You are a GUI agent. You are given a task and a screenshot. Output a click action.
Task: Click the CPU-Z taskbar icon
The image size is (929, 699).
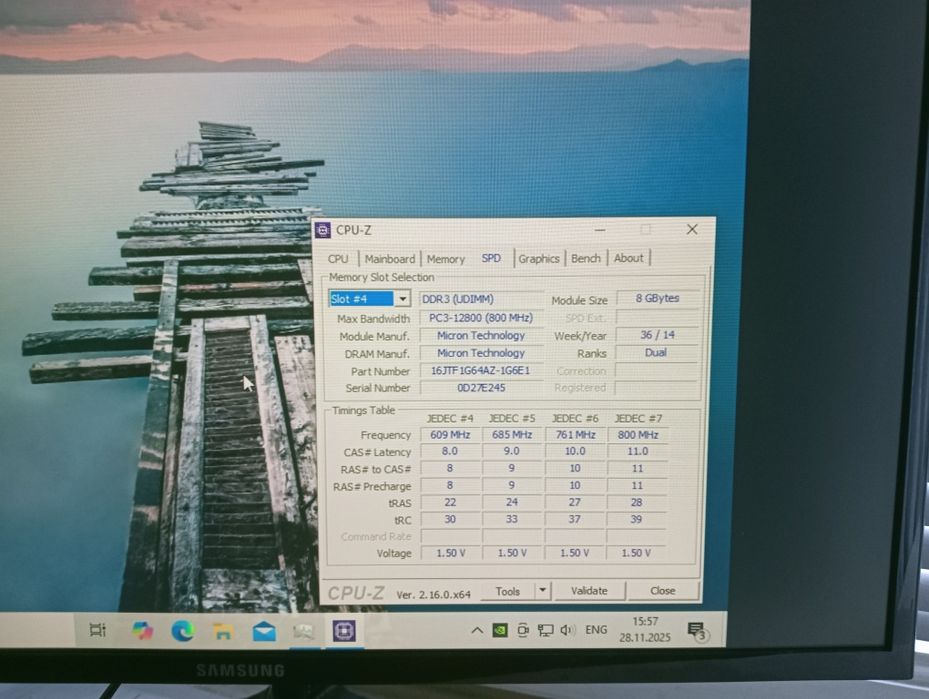344,631
